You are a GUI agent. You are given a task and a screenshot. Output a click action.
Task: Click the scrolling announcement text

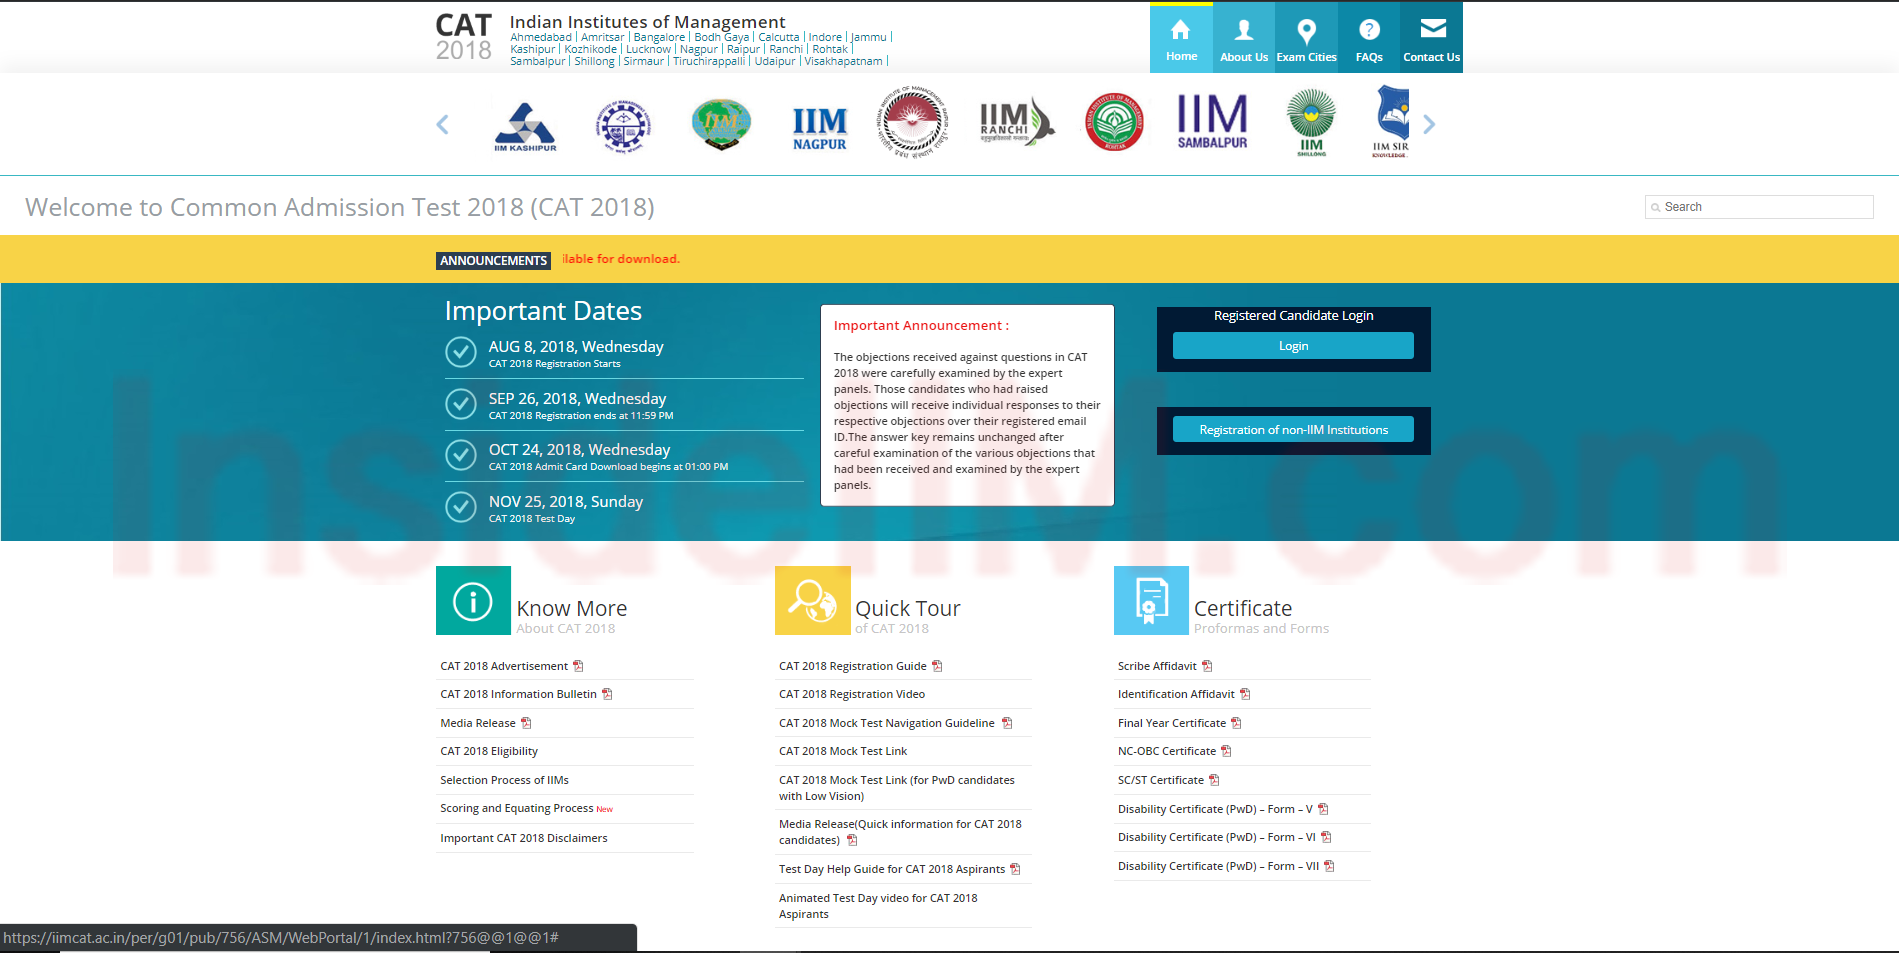[x=621, y=259]
